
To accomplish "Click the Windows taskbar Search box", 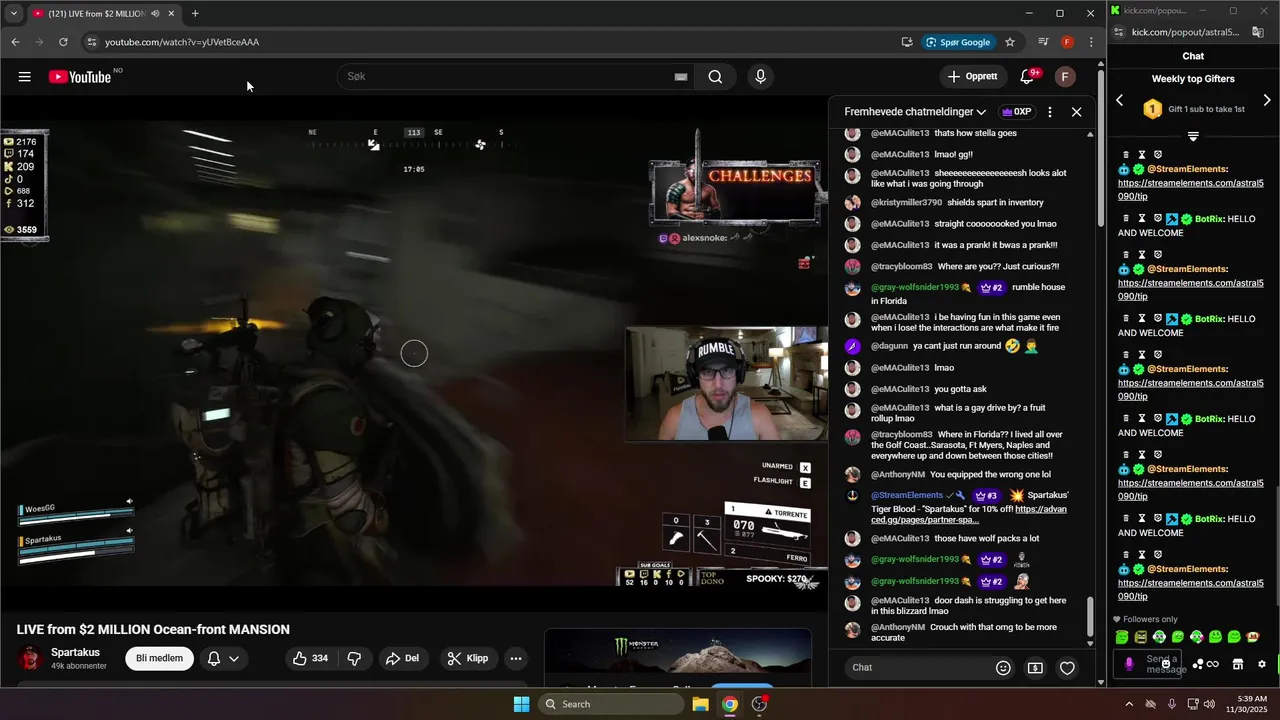I will click(610, 704).
